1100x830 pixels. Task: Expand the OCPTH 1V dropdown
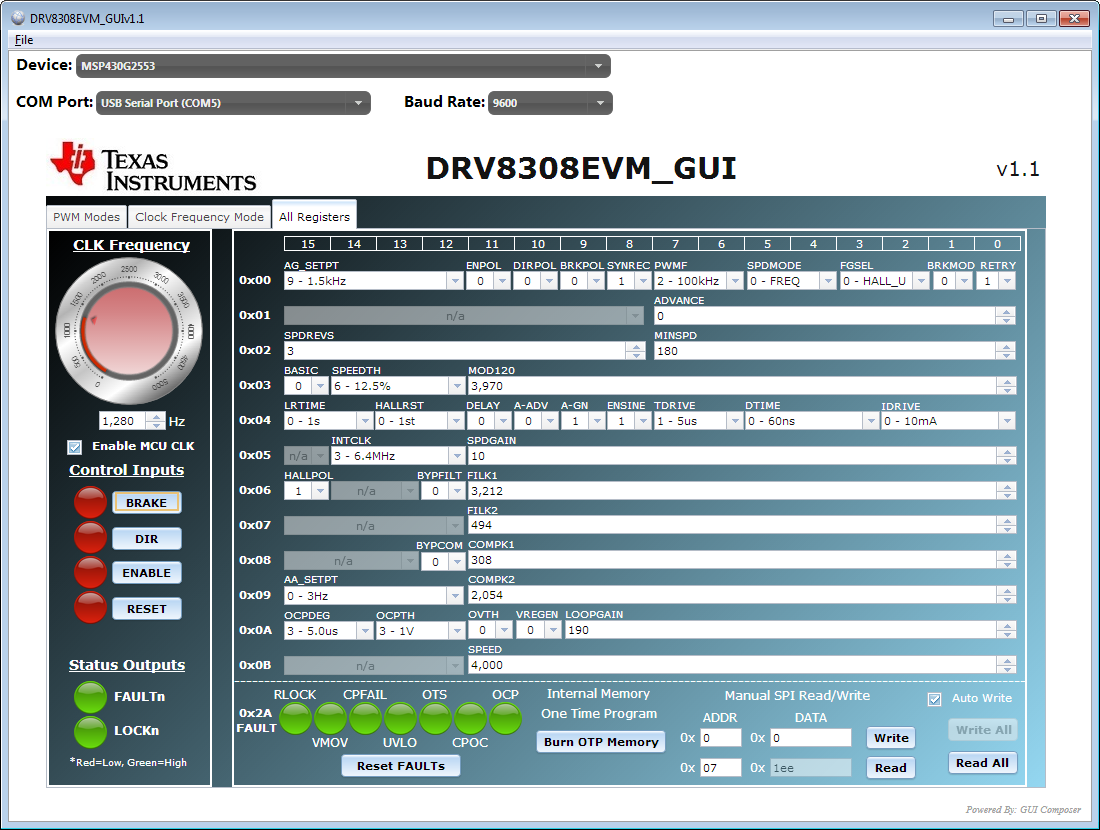tap(457, 631)
